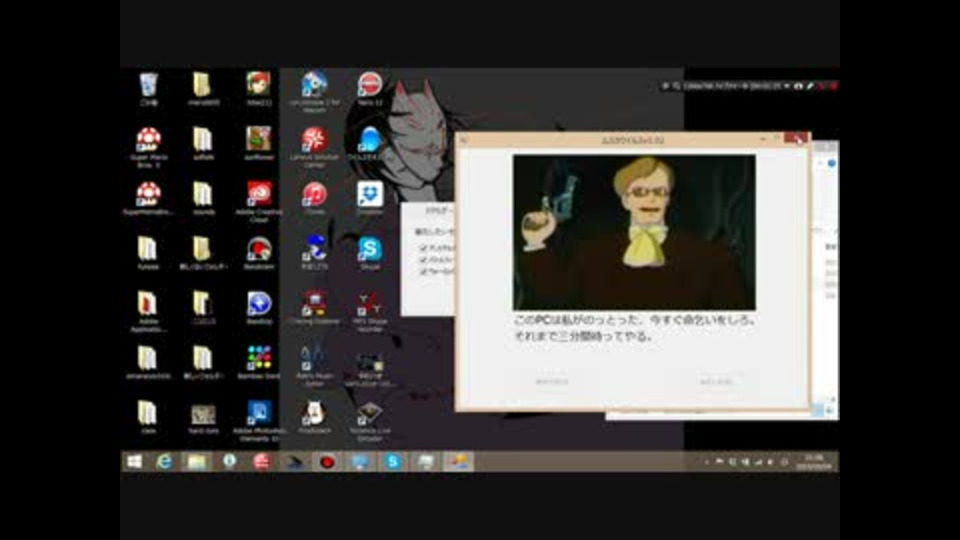960x540 pixels.
Task: Launch Bamboo Dock colorful dots icon
Action: (259, 359)
